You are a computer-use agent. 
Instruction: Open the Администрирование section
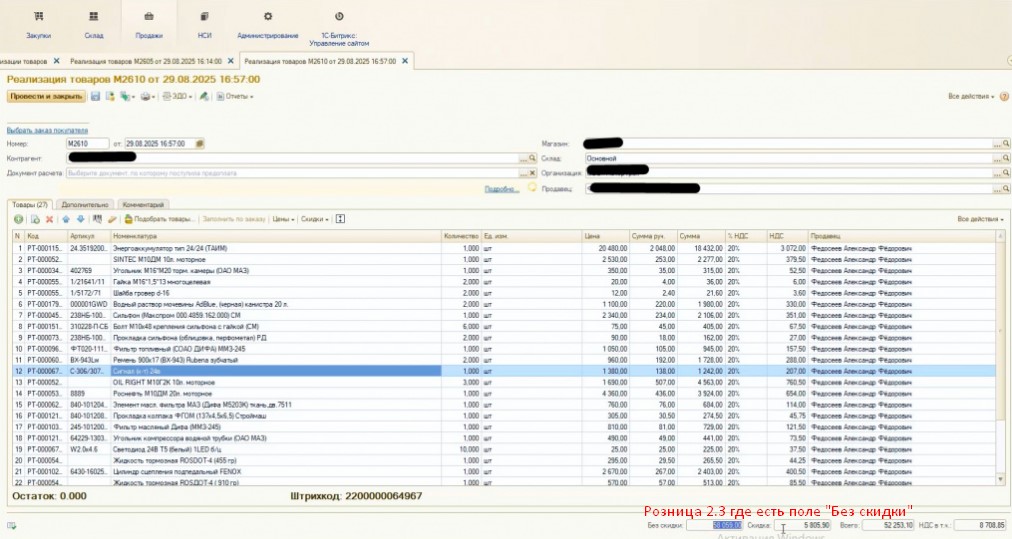[268, 25]
